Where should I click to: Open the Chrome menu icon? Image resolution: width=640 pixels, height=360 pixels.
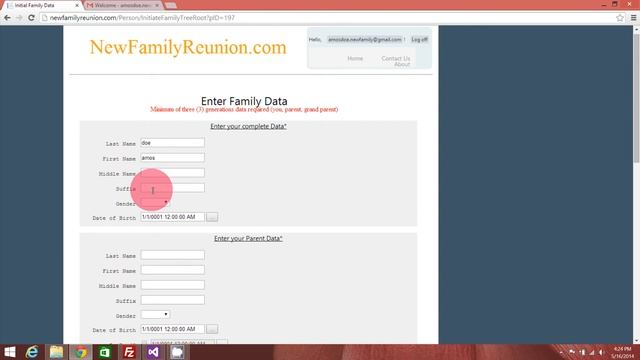coord(633,18)
